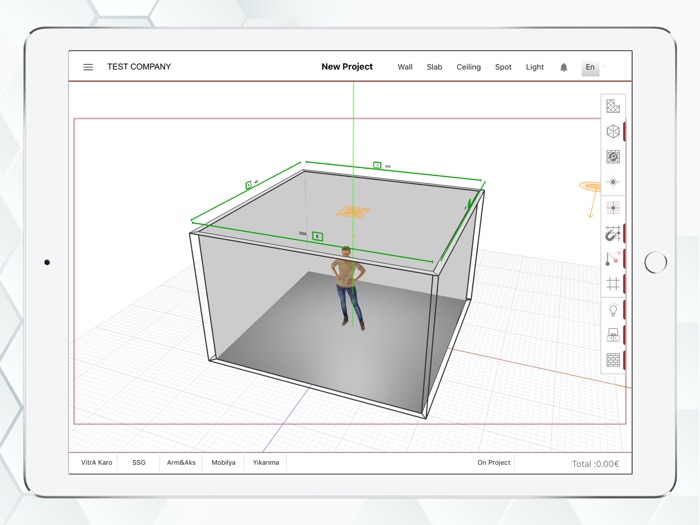Click the brick wall pattern icon

613,360
